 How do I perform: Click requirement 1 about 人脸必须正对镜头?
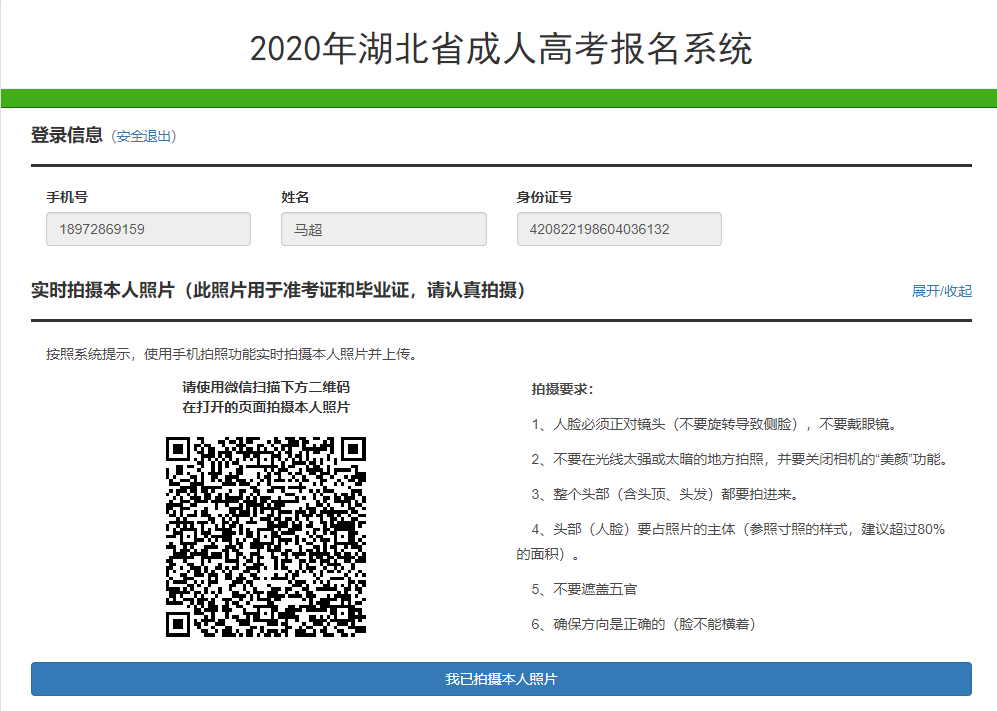714,424
